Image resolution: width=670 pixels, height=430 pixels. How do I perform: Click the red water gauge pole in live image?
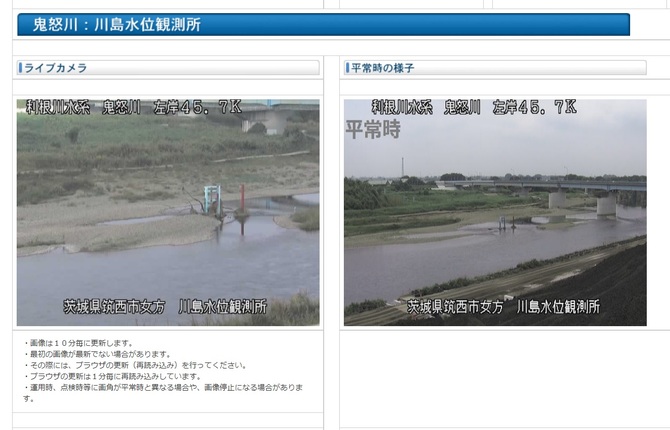(241, 206)
